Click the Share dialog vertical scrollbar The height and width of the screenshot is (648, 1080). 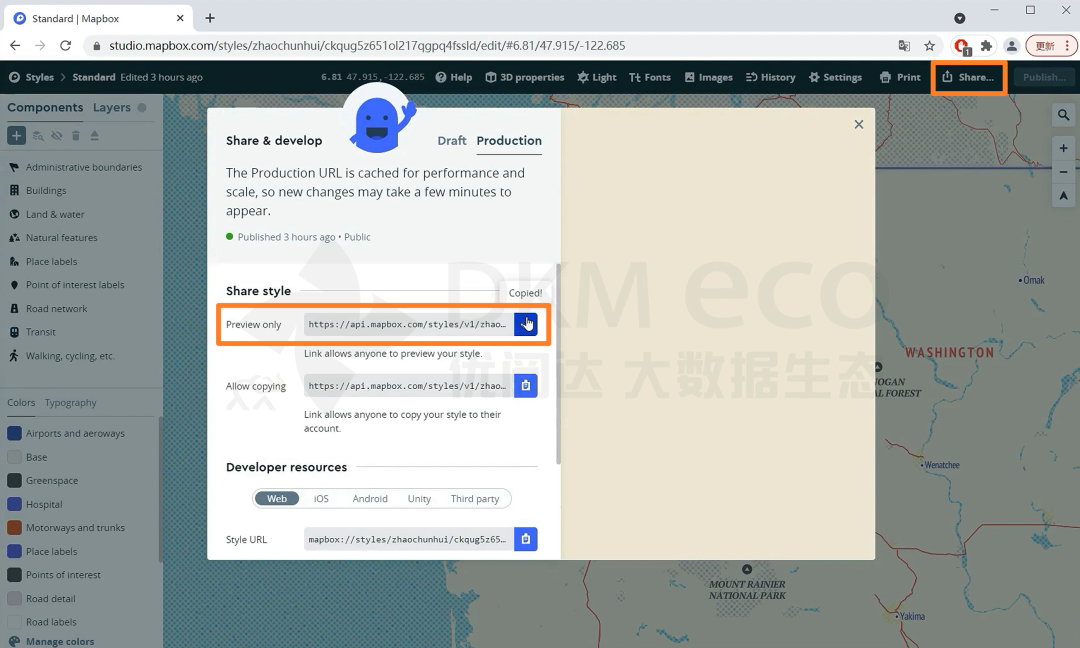[558, 365]
